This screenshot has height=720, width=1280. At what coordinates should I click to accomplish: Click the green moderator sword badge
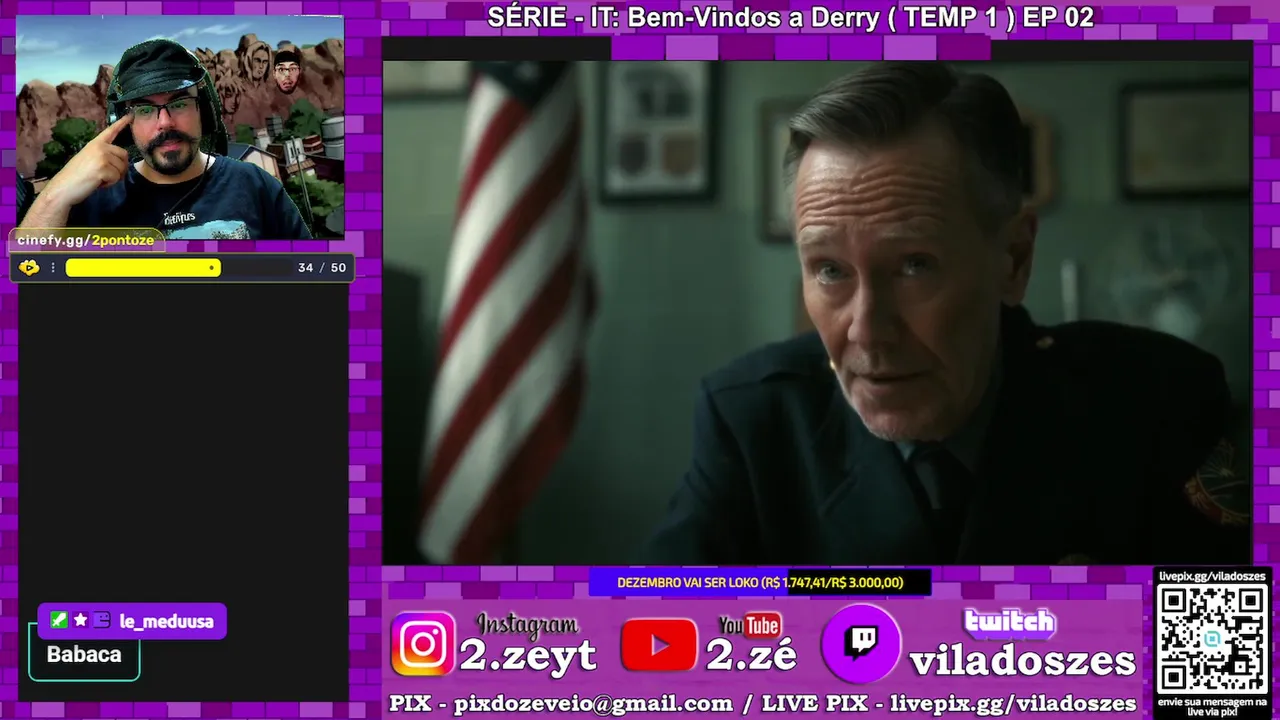pyautogui.click(x=59, y=620)
